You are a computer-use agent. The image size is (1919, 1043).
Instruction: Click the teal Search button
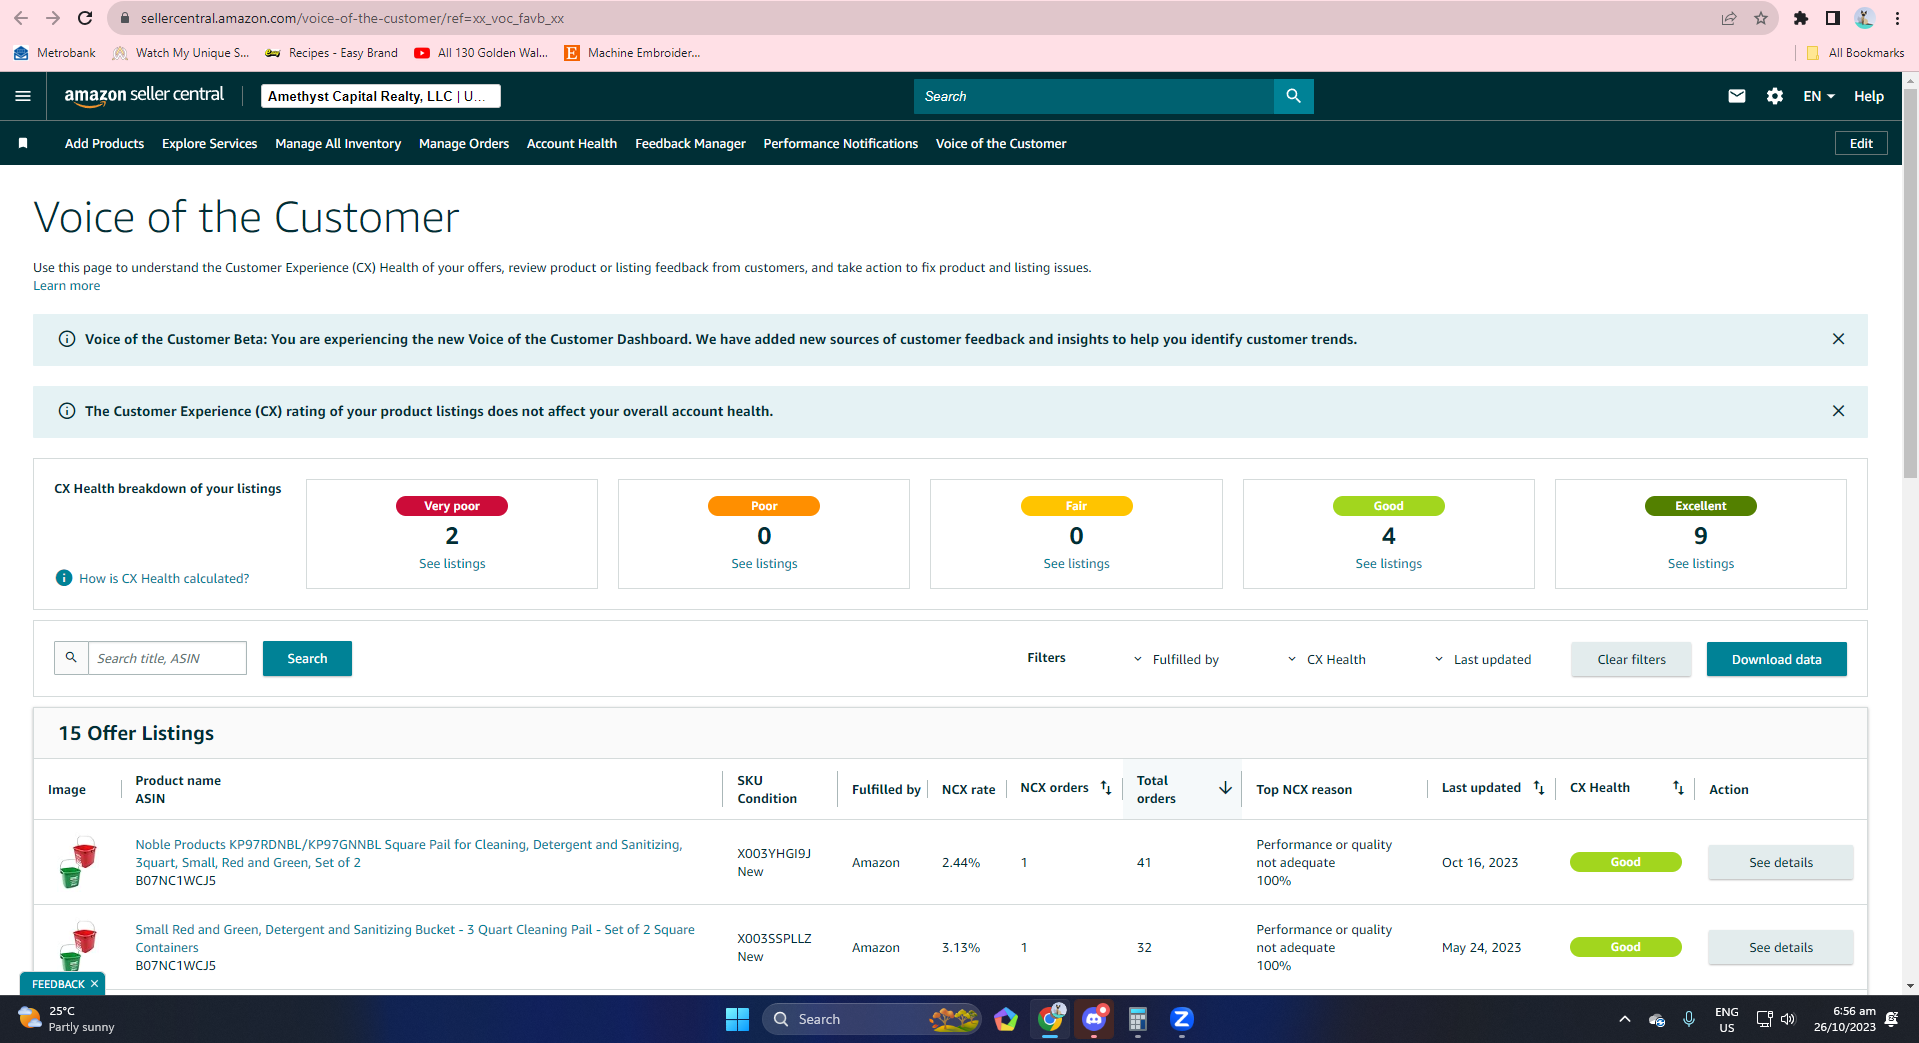[x=307, y=658]
